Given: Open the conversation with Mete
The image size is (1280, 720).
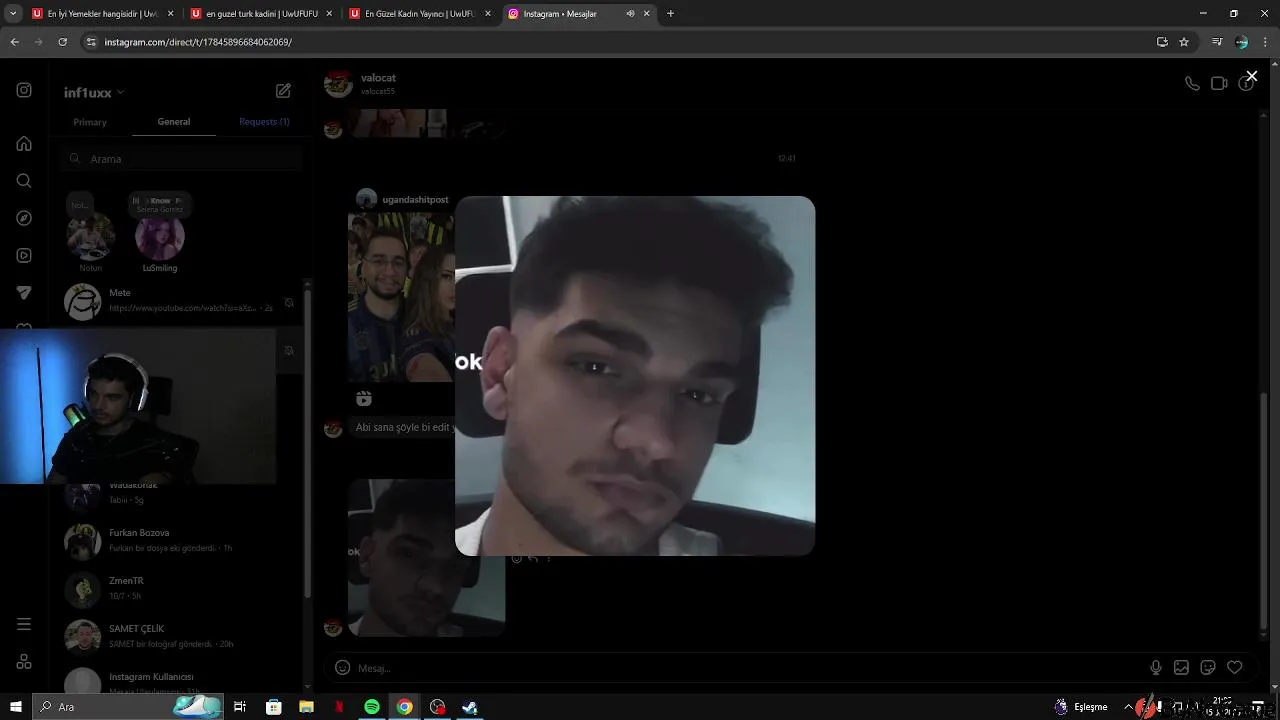Looking at the screenshot, I should pos(180,301).
